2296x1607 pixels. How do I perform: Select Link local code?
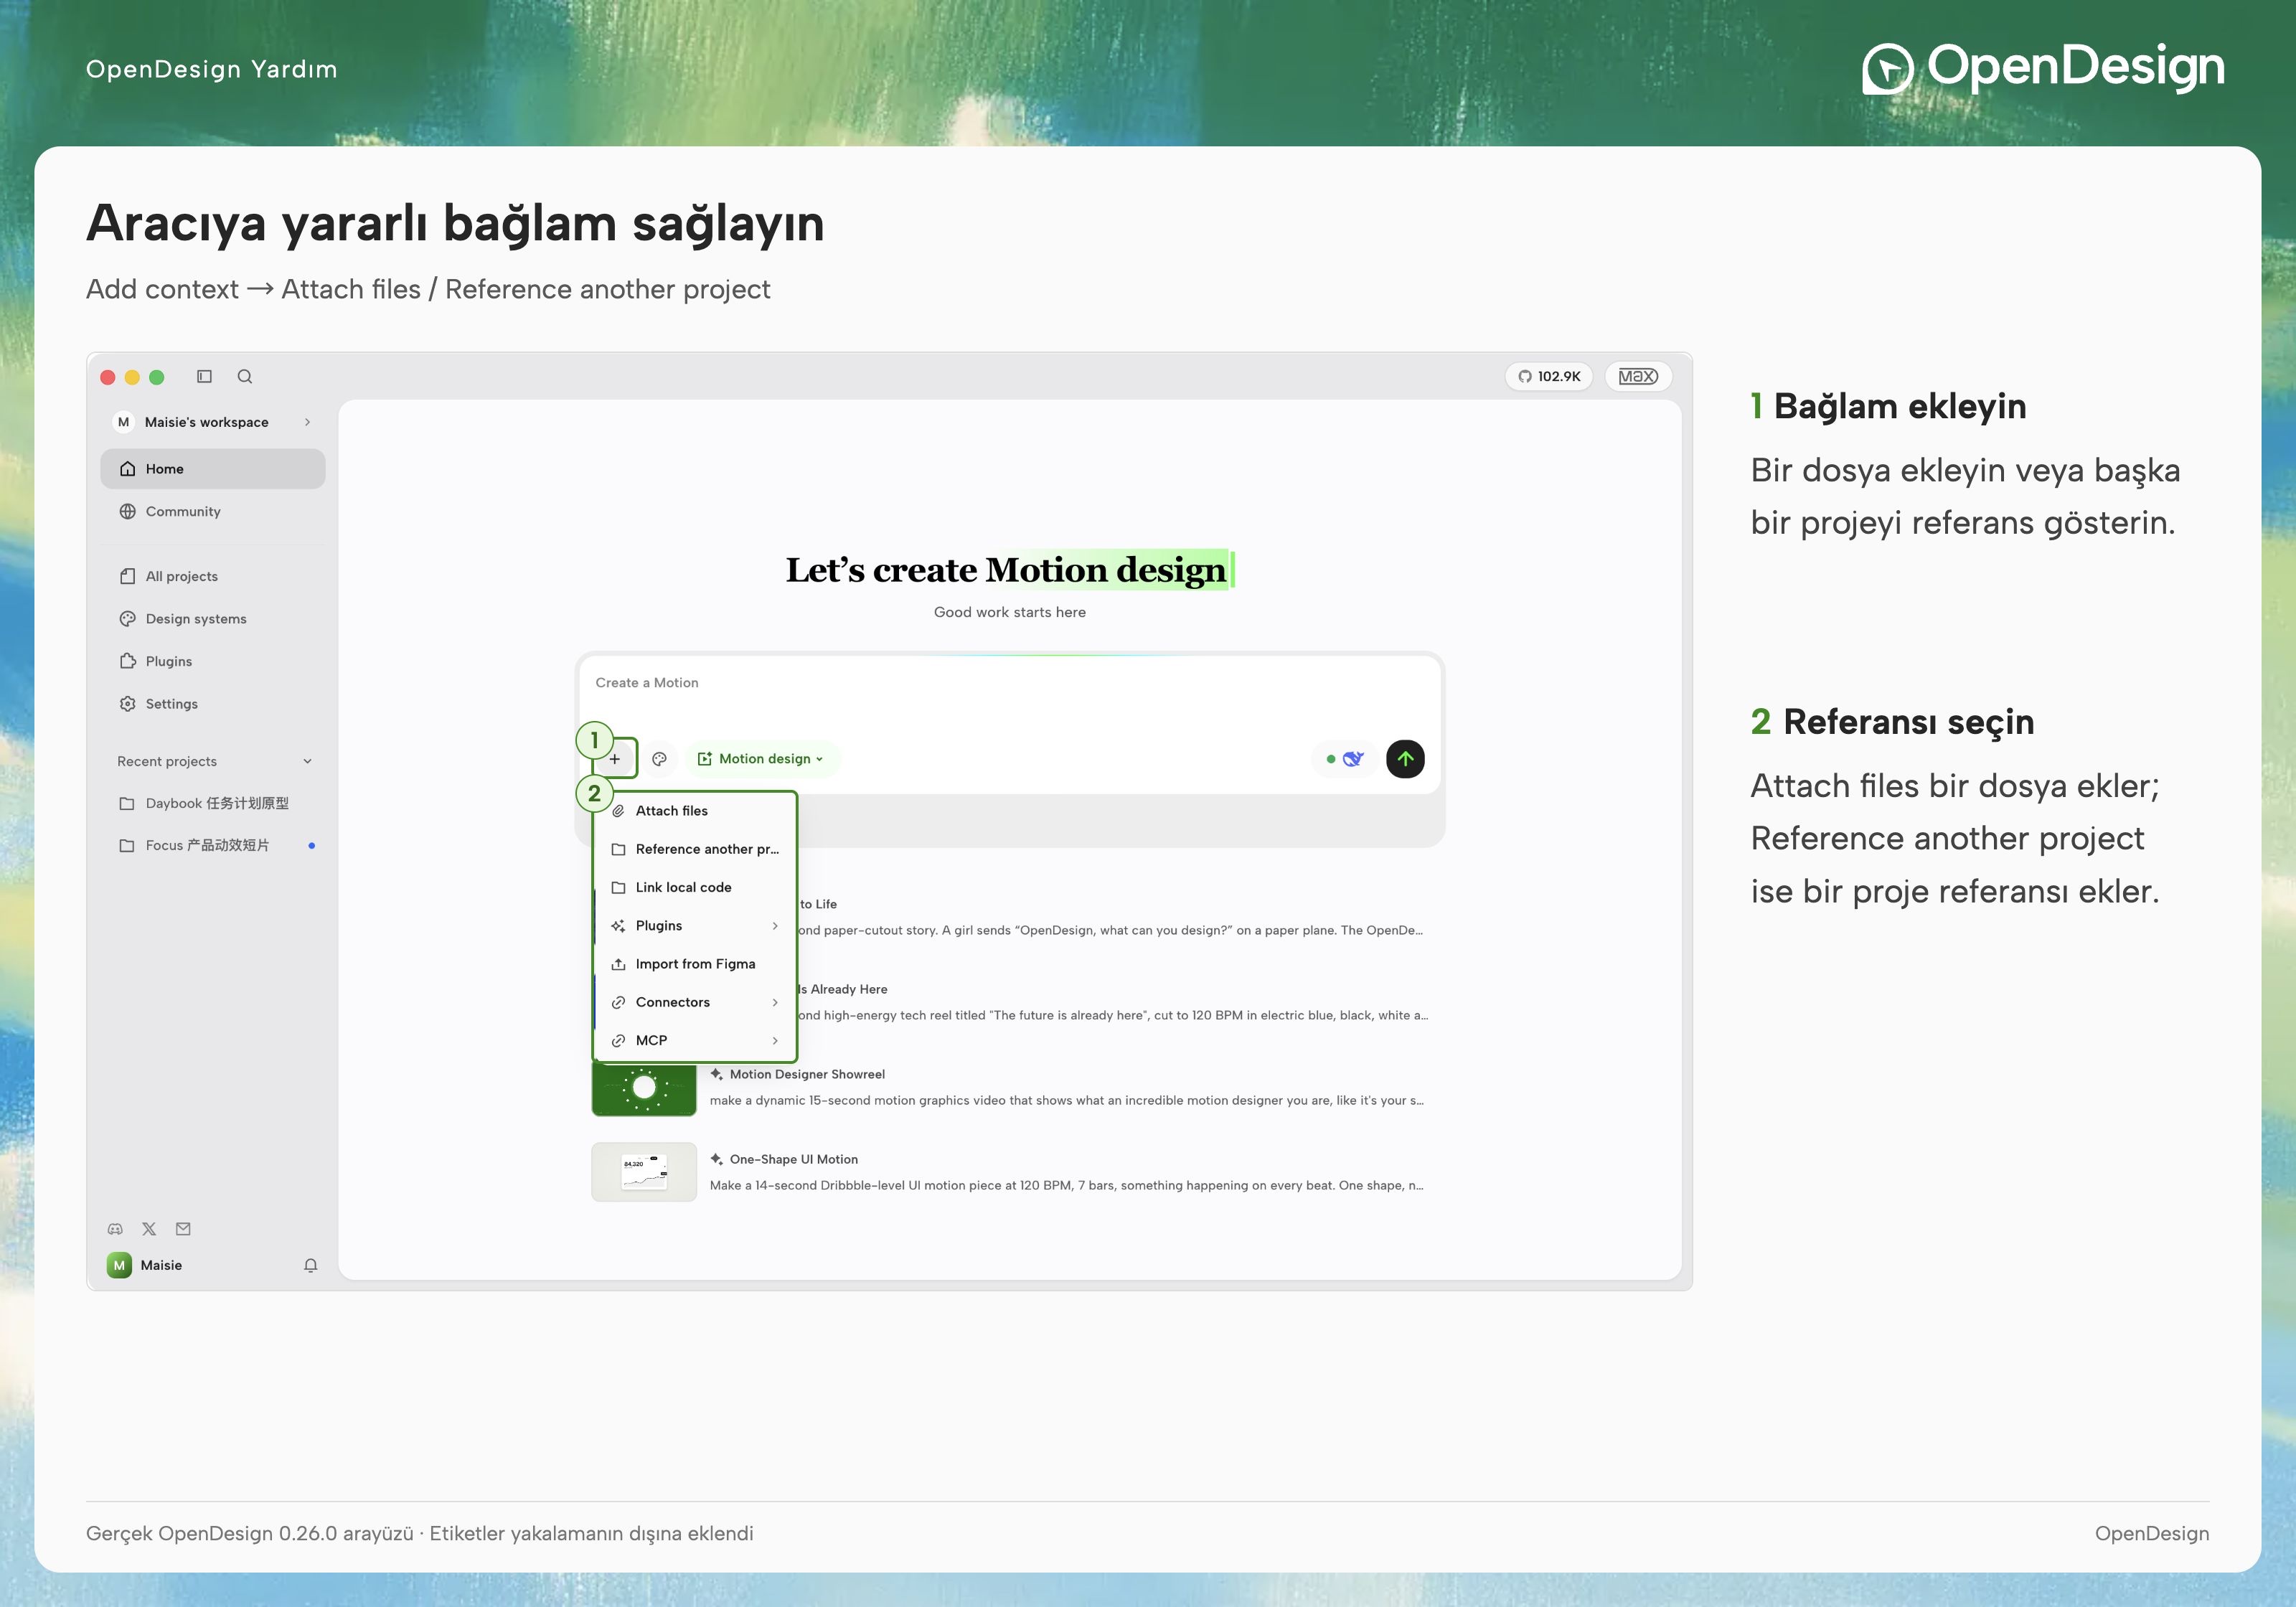(695, 887)
